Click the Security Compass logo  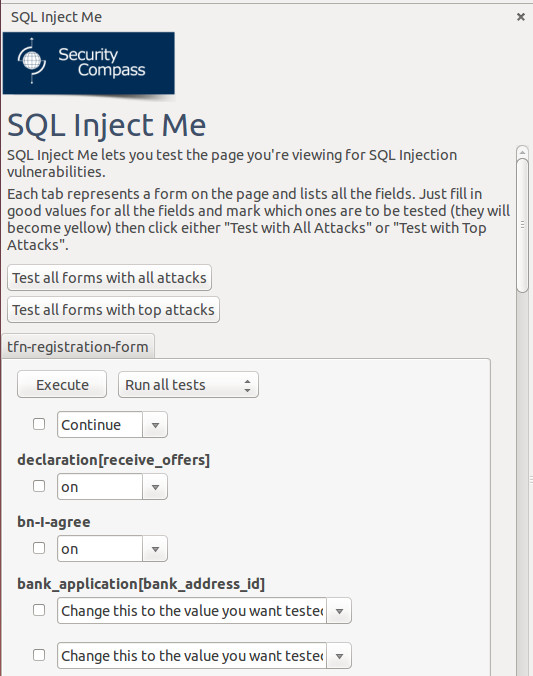[x=89, y=63]
